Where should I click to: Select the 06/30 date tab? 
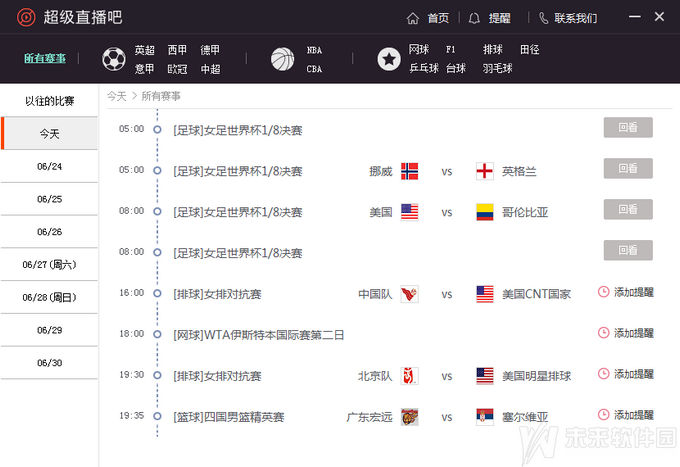(49, 363)
